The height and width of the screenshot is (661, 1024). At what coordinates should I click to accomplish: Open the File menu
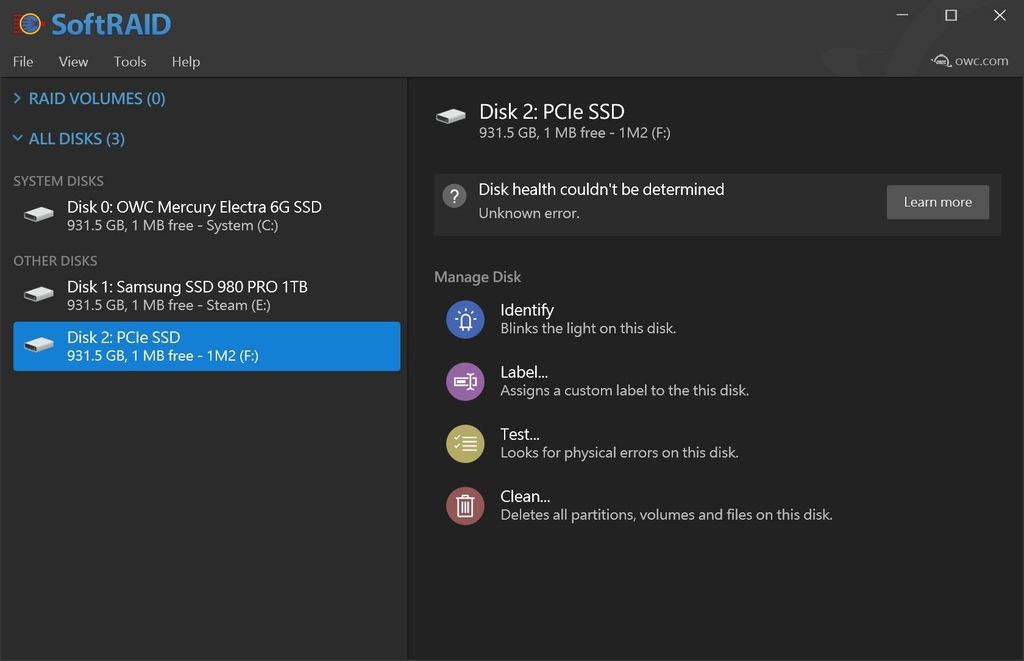[23, 61]
